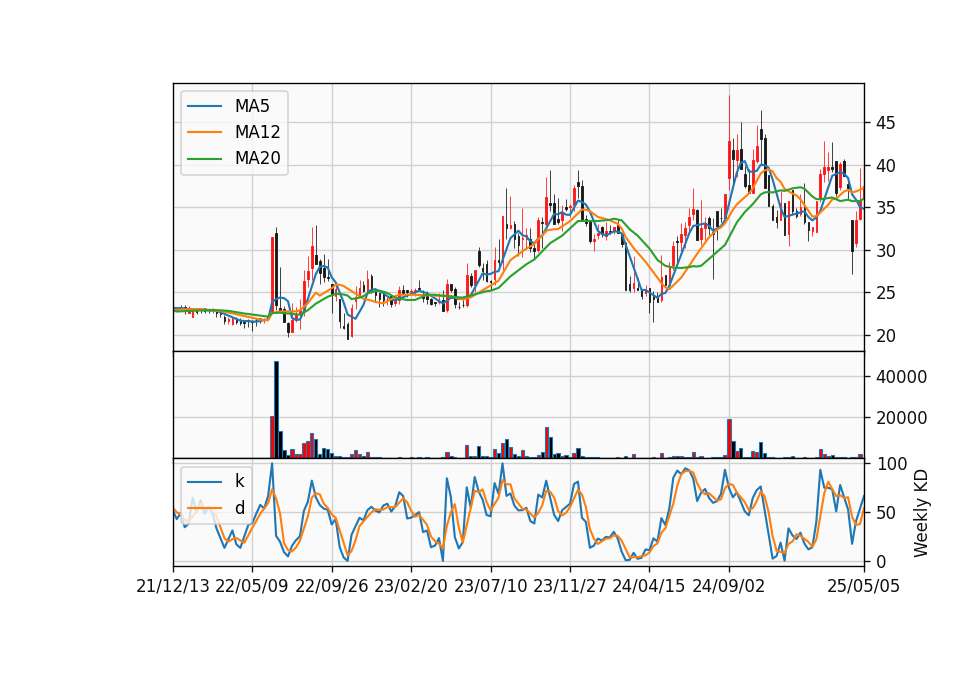Click the 23/02/20 date tick label
Screen dimensions: 960x690
pyautogui.click(x=411, y=586)
